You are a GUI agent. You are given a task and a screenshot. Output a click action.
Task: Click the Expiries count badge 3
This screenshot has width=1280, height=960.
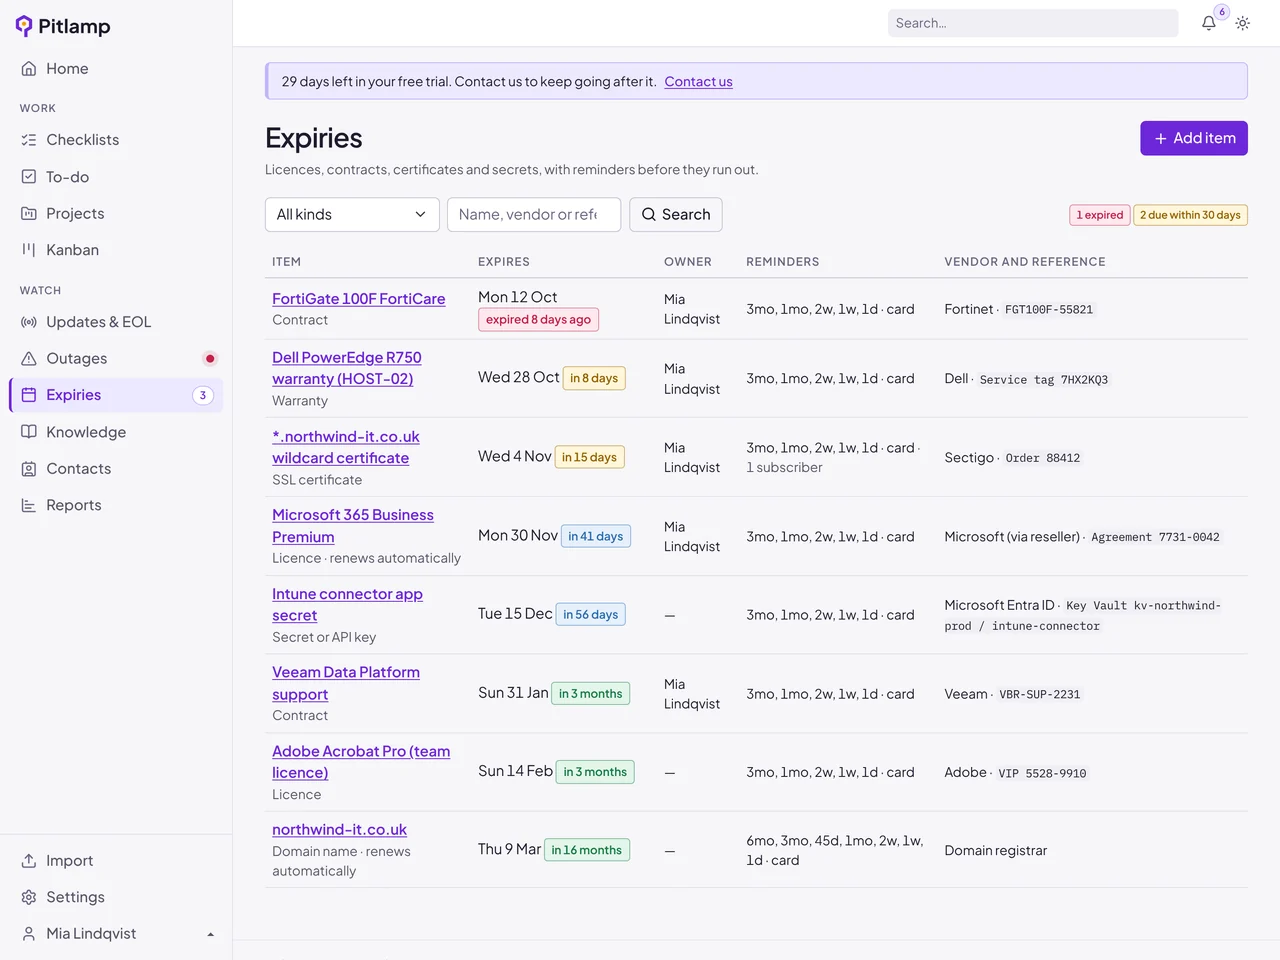point(203,395)
